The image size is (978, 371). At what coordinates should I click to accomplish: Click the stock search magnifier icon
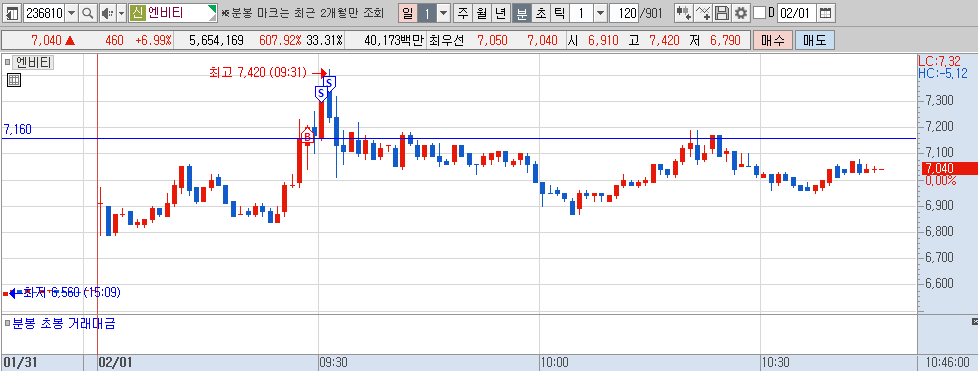[x=88, y=12]
